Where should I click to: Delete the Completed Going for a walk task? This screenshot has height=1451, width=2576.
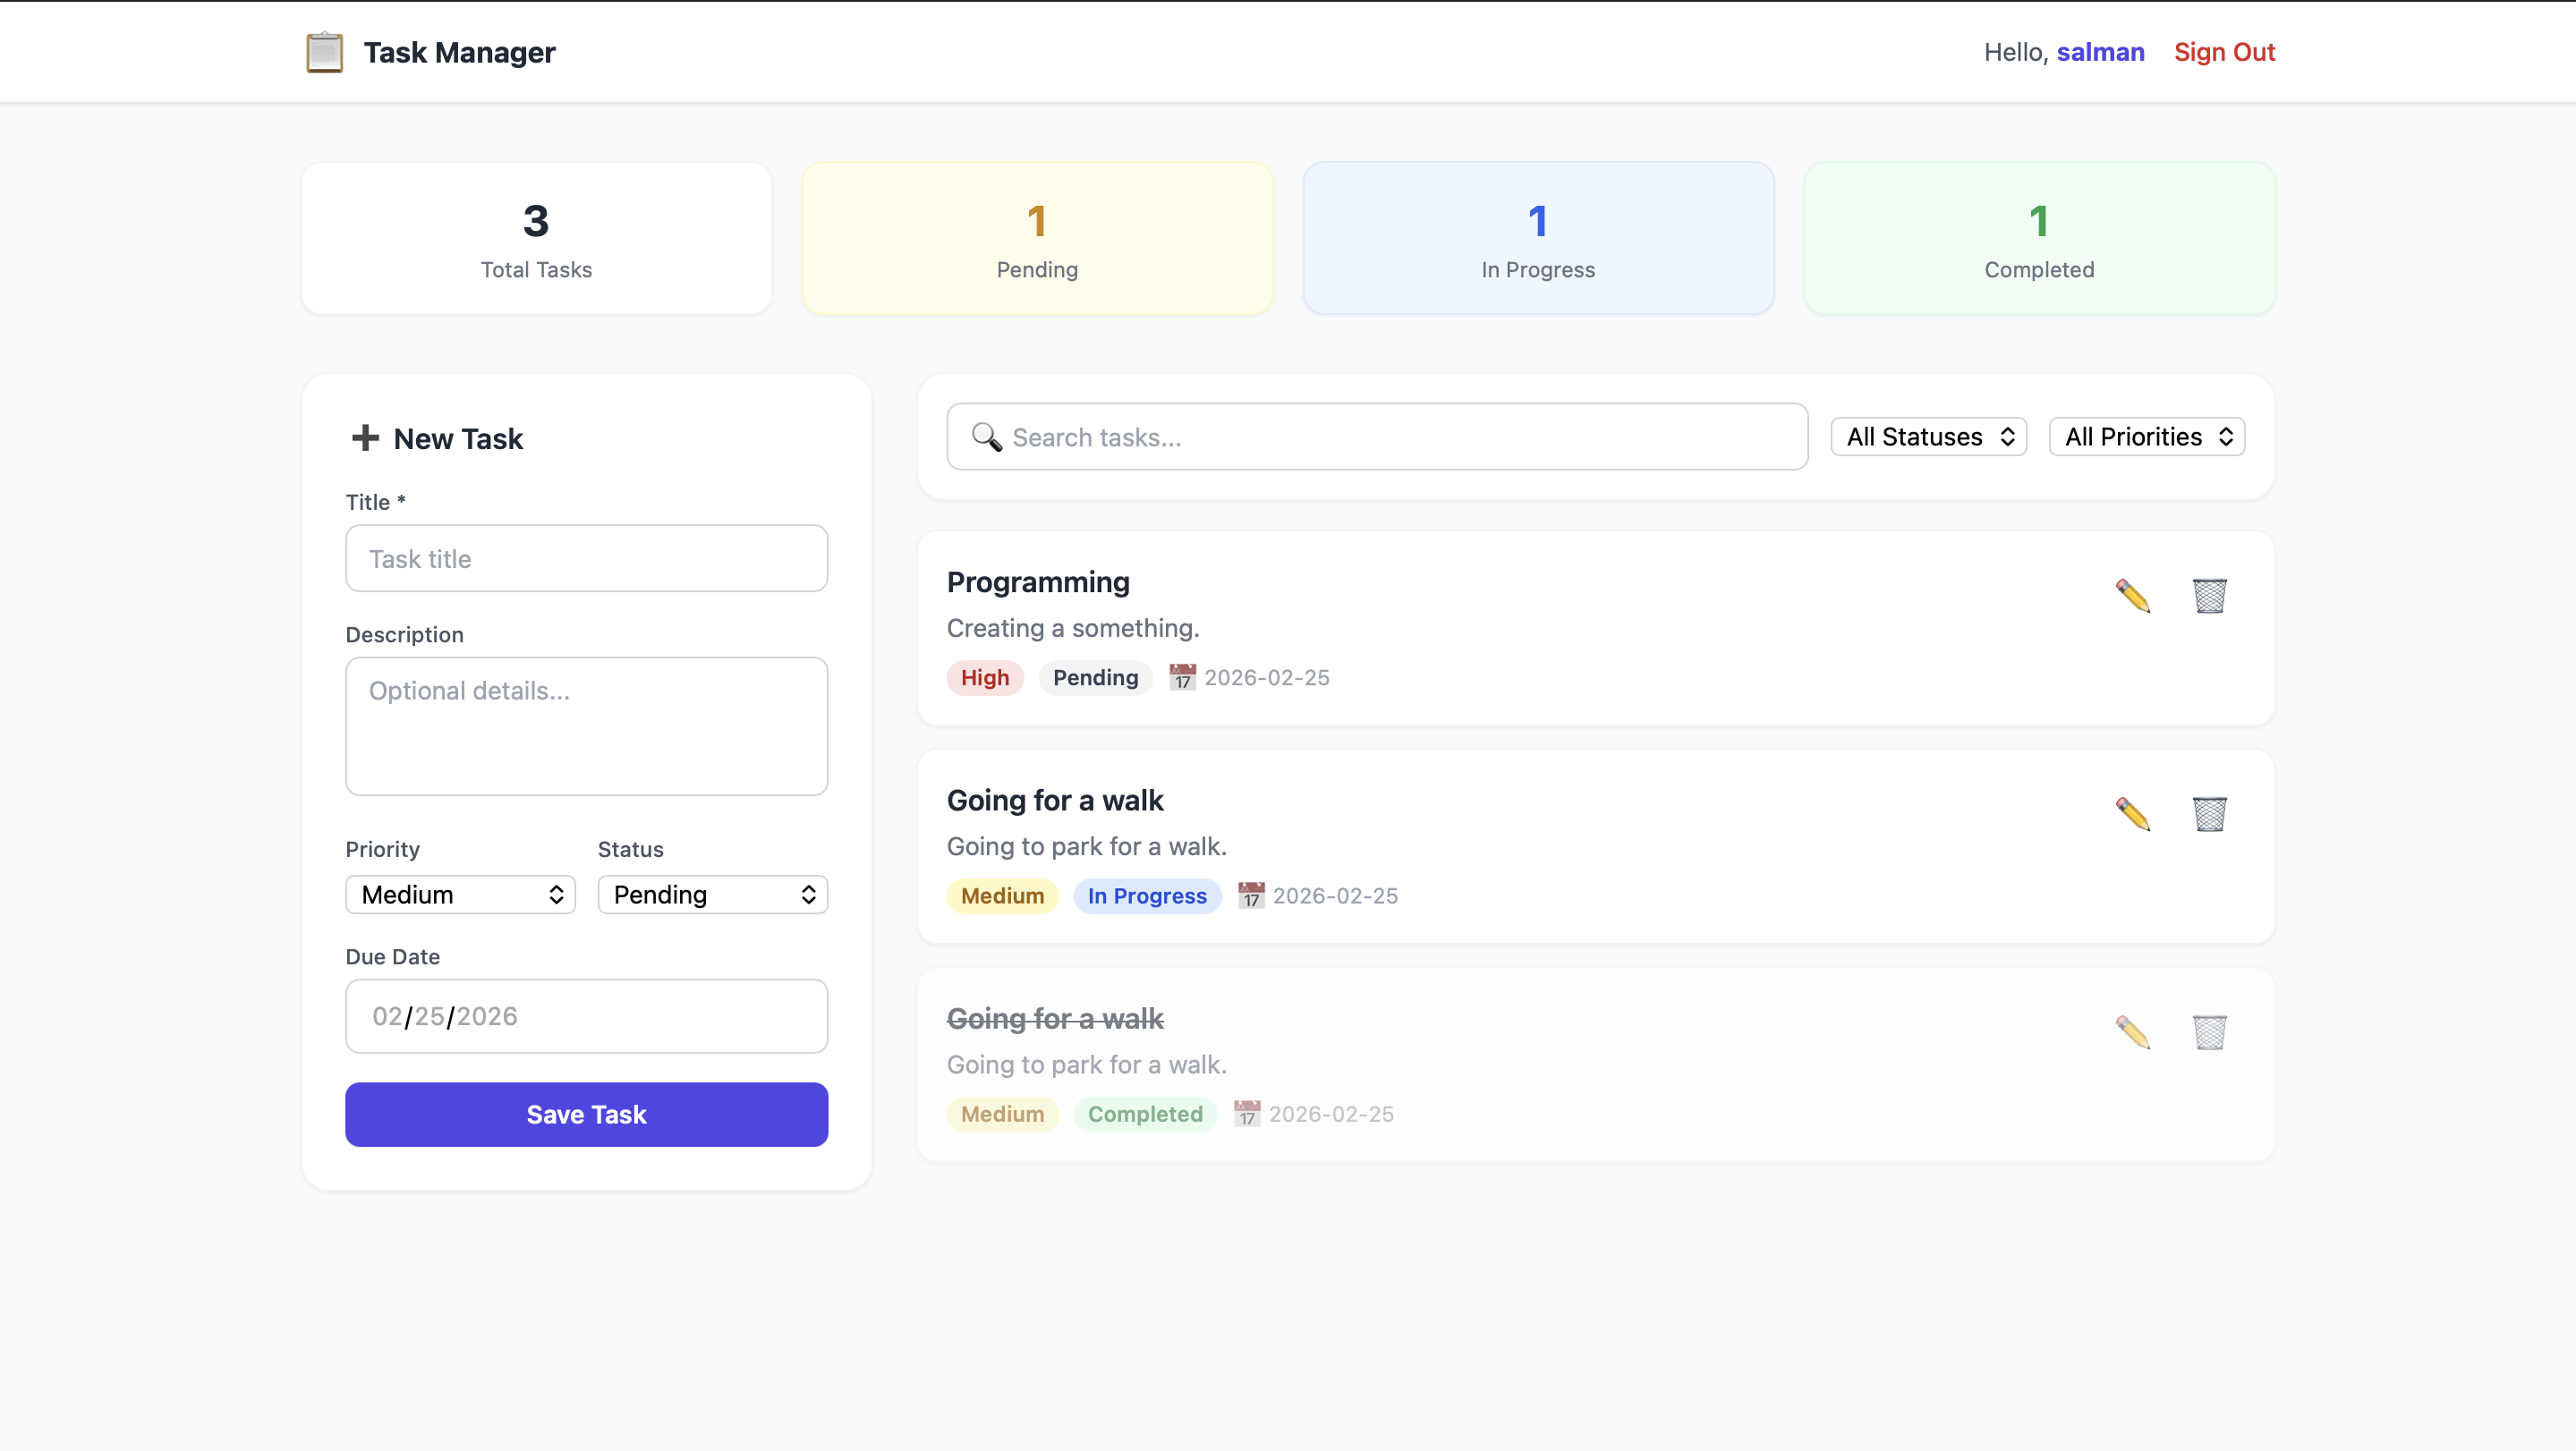click(2209, 1032)
